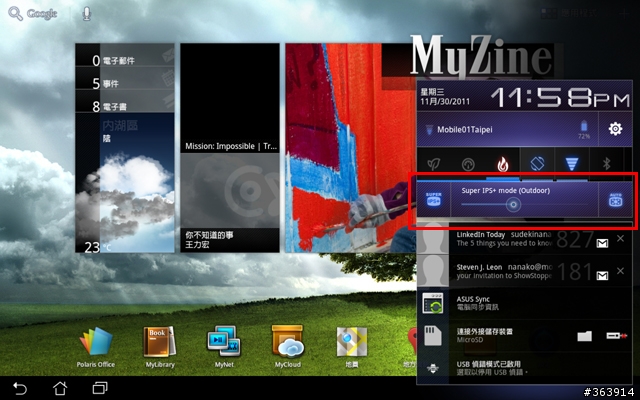Launch Polaris Office
The height and width of the screenshot is (400, 640).
[x=96, y=346]
